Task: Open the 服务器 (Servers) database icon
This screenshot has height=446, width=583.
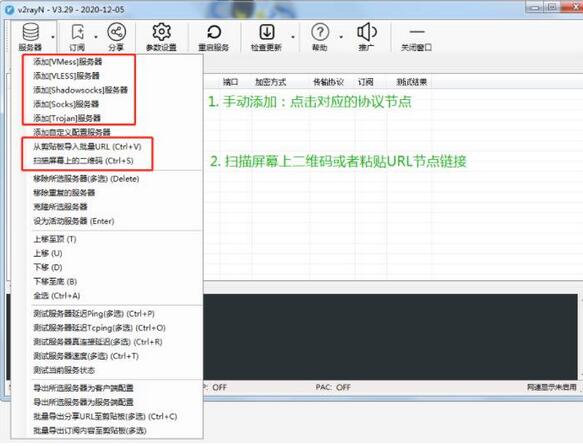Action: (30, 36)
